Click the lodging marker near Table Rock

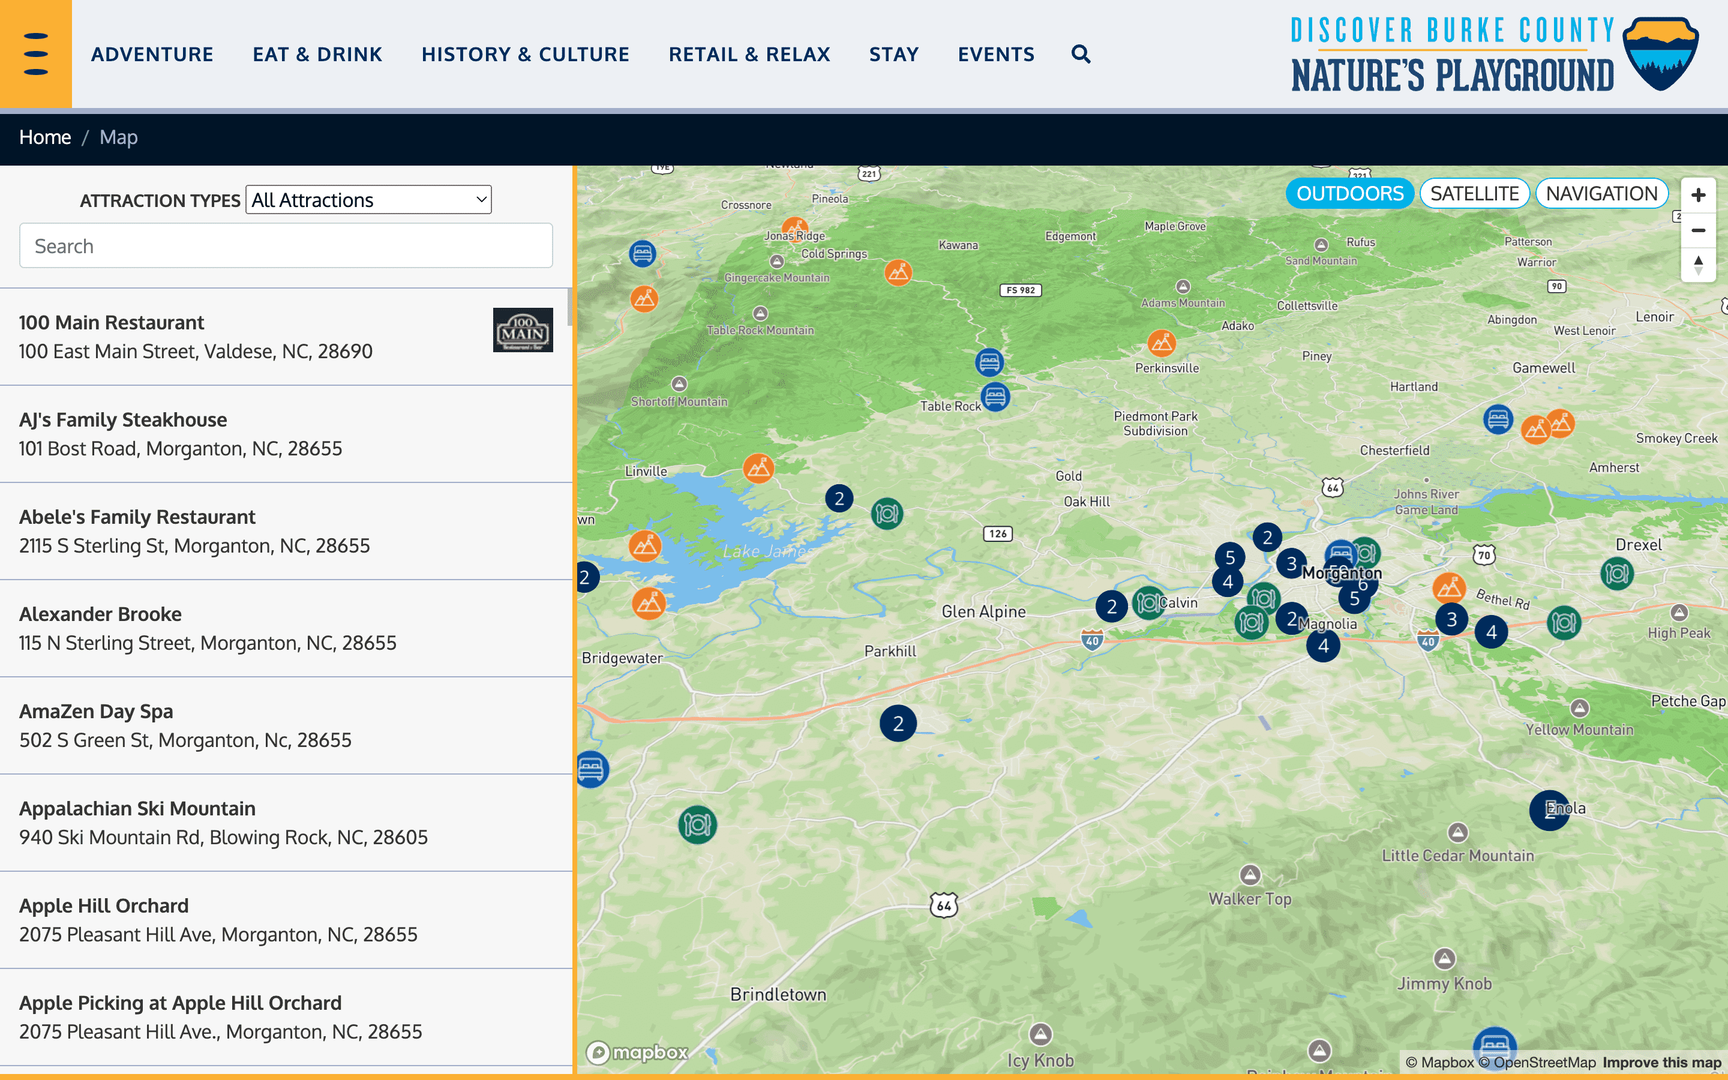995,397
